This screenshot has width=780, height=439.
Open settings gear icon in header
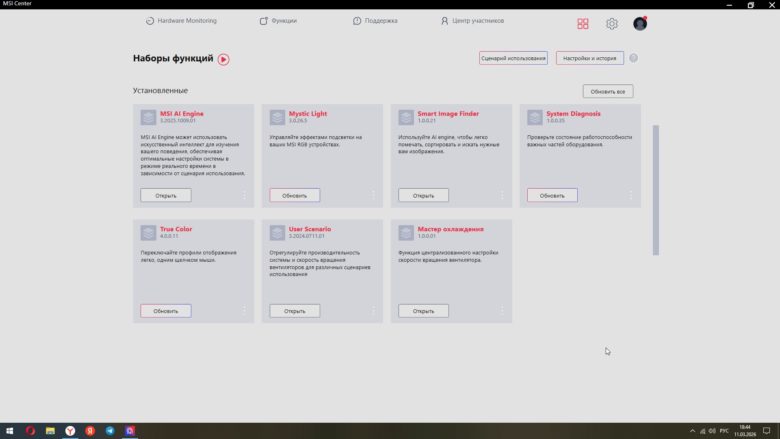click(x=612, y=23)
